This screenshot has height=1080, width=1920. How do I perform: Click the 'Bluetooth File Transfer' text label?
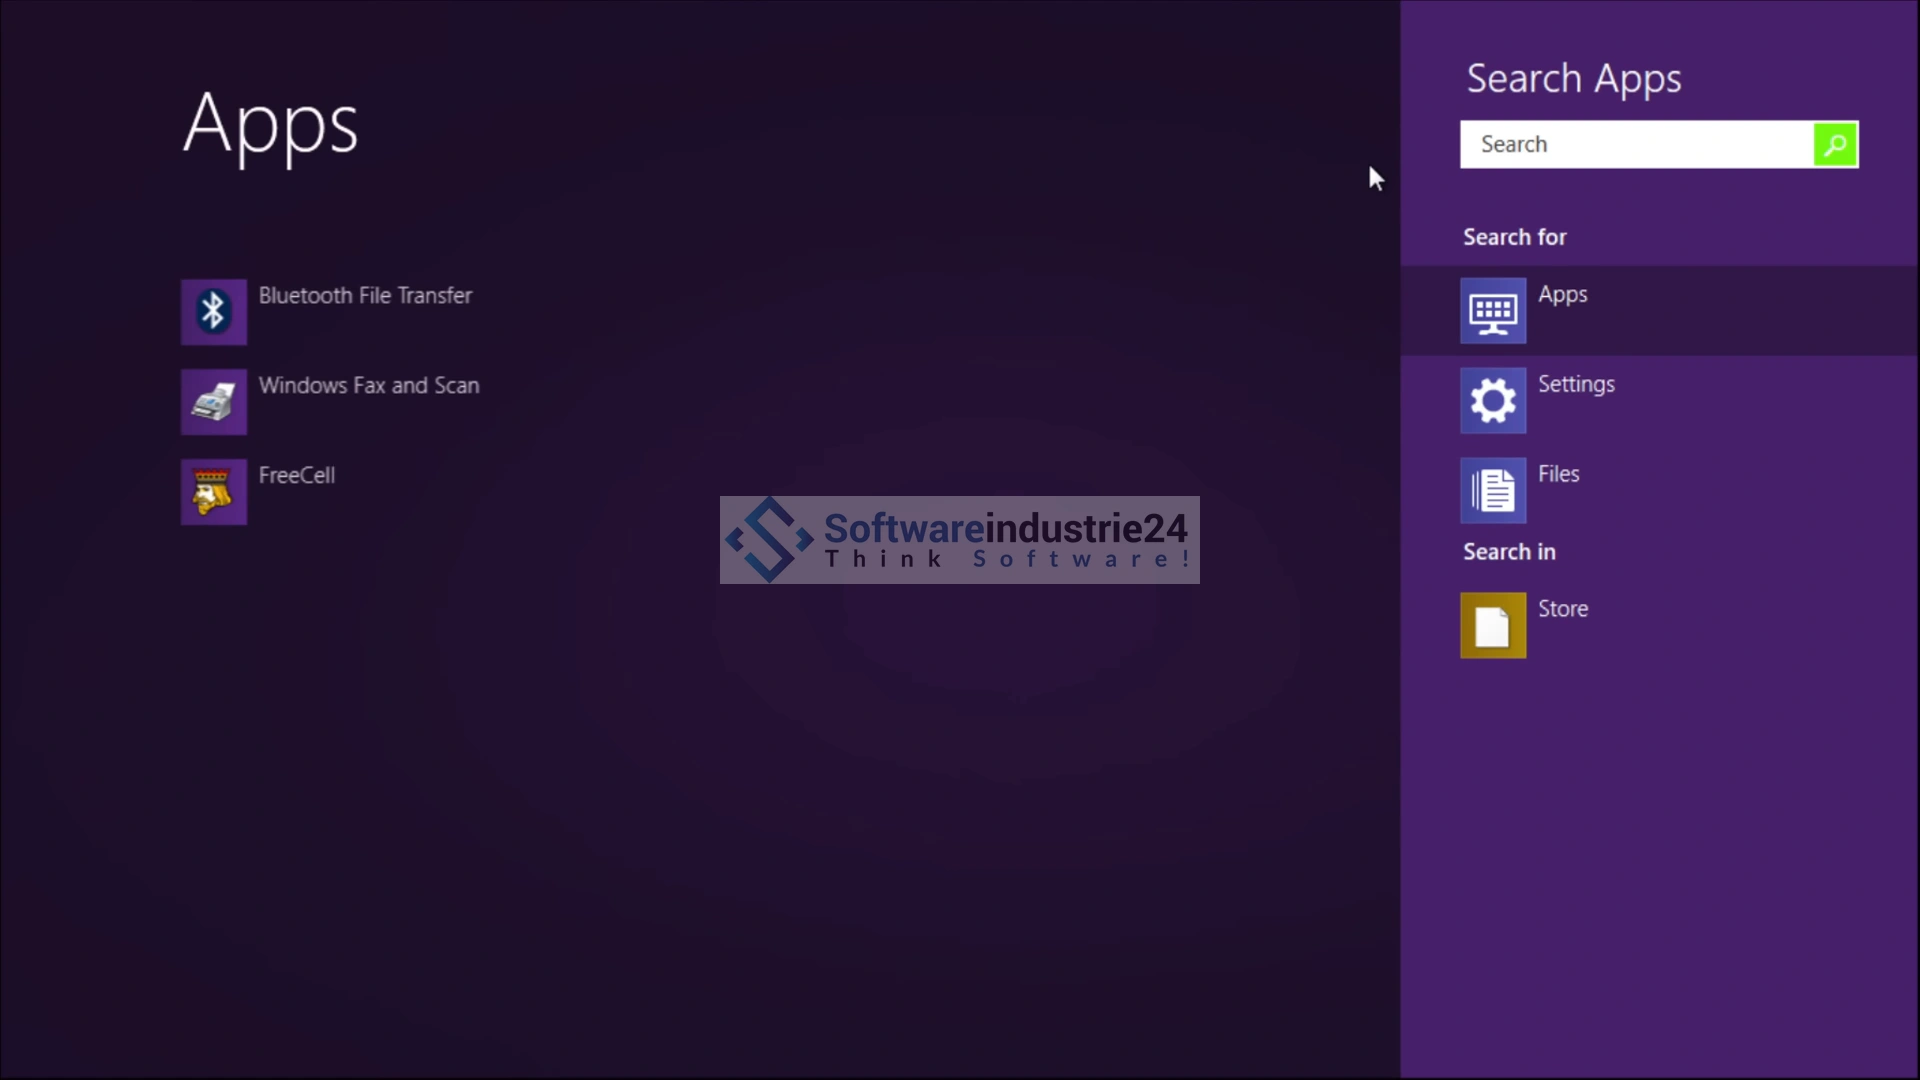pos(365,296)
